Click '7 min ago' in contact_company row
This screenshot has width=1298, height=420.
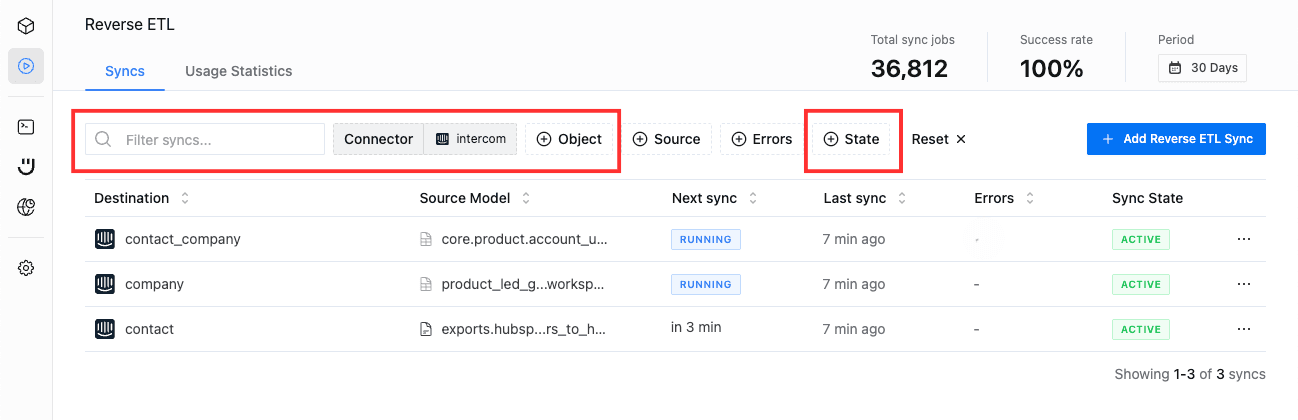(x=855, y=240)
